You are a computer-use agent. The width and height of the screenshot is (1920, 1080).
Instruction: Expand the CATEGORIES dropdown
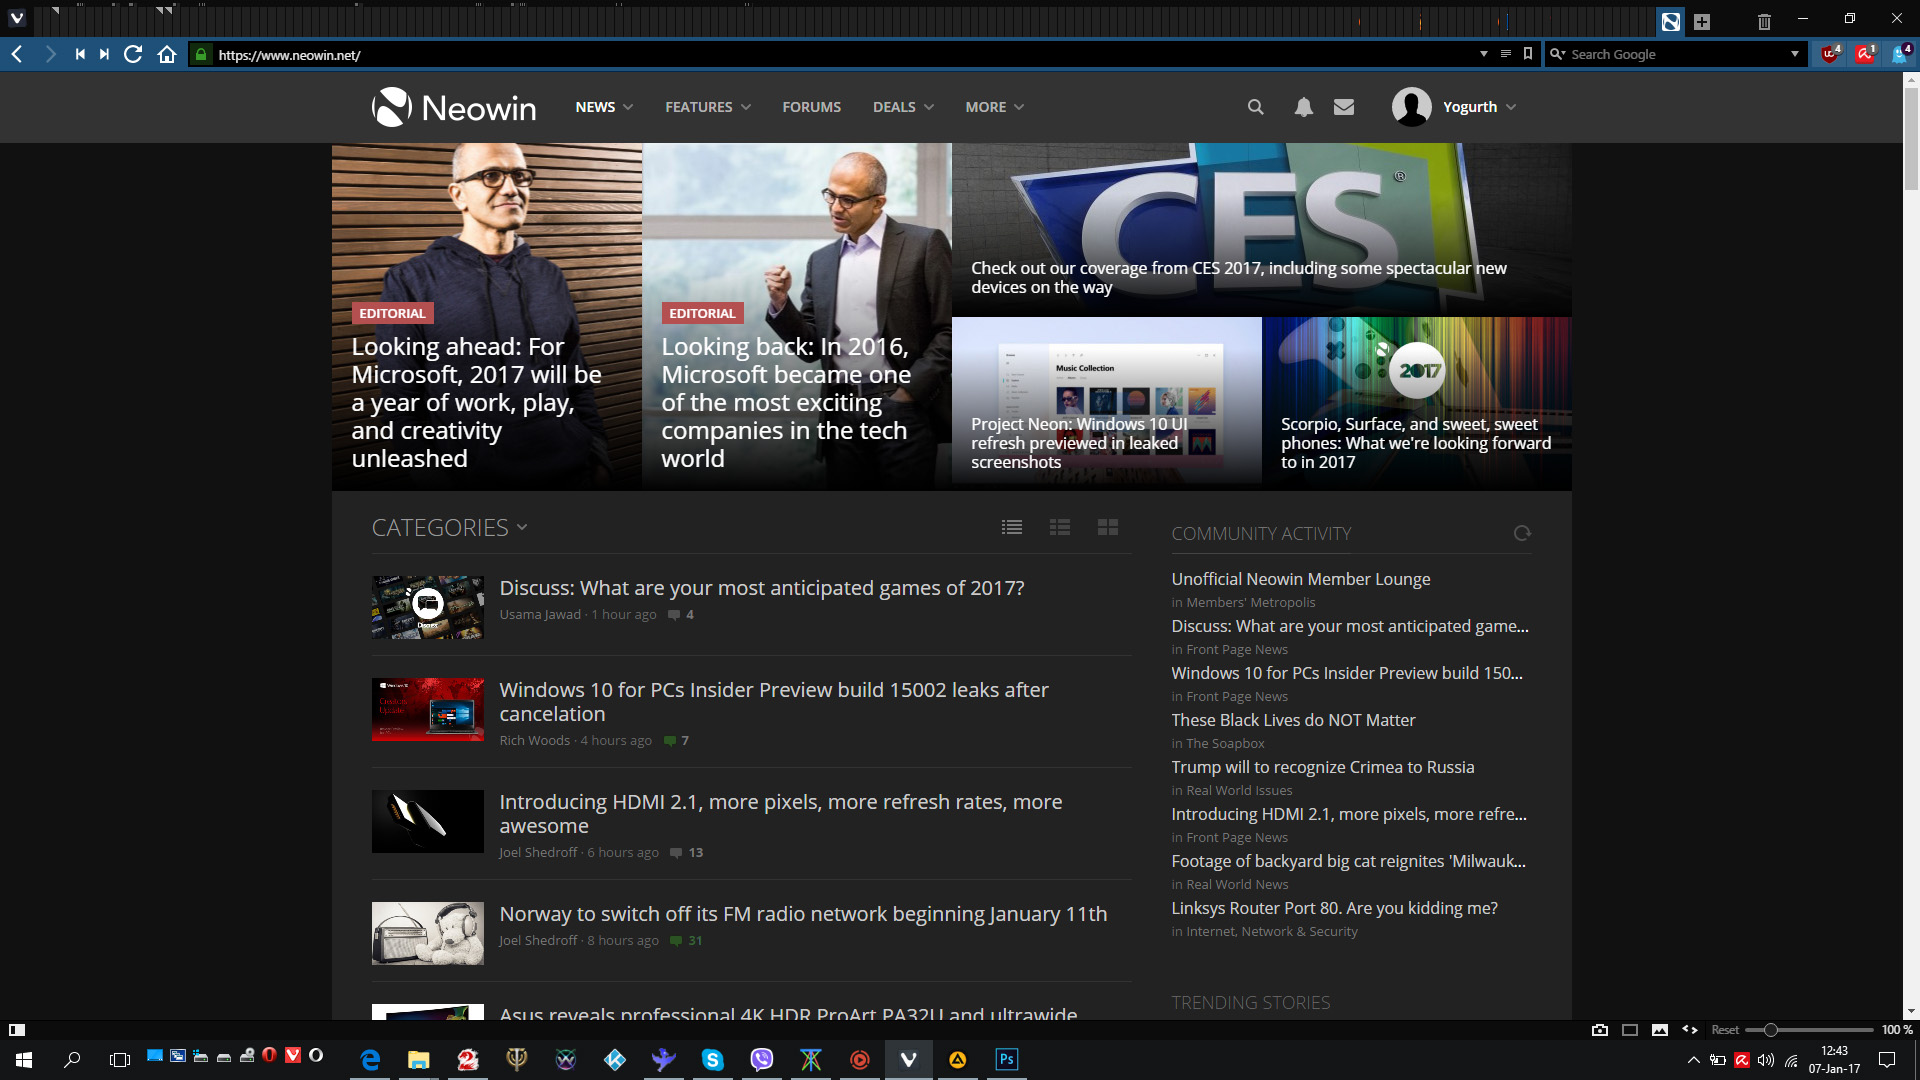point(449,527)
